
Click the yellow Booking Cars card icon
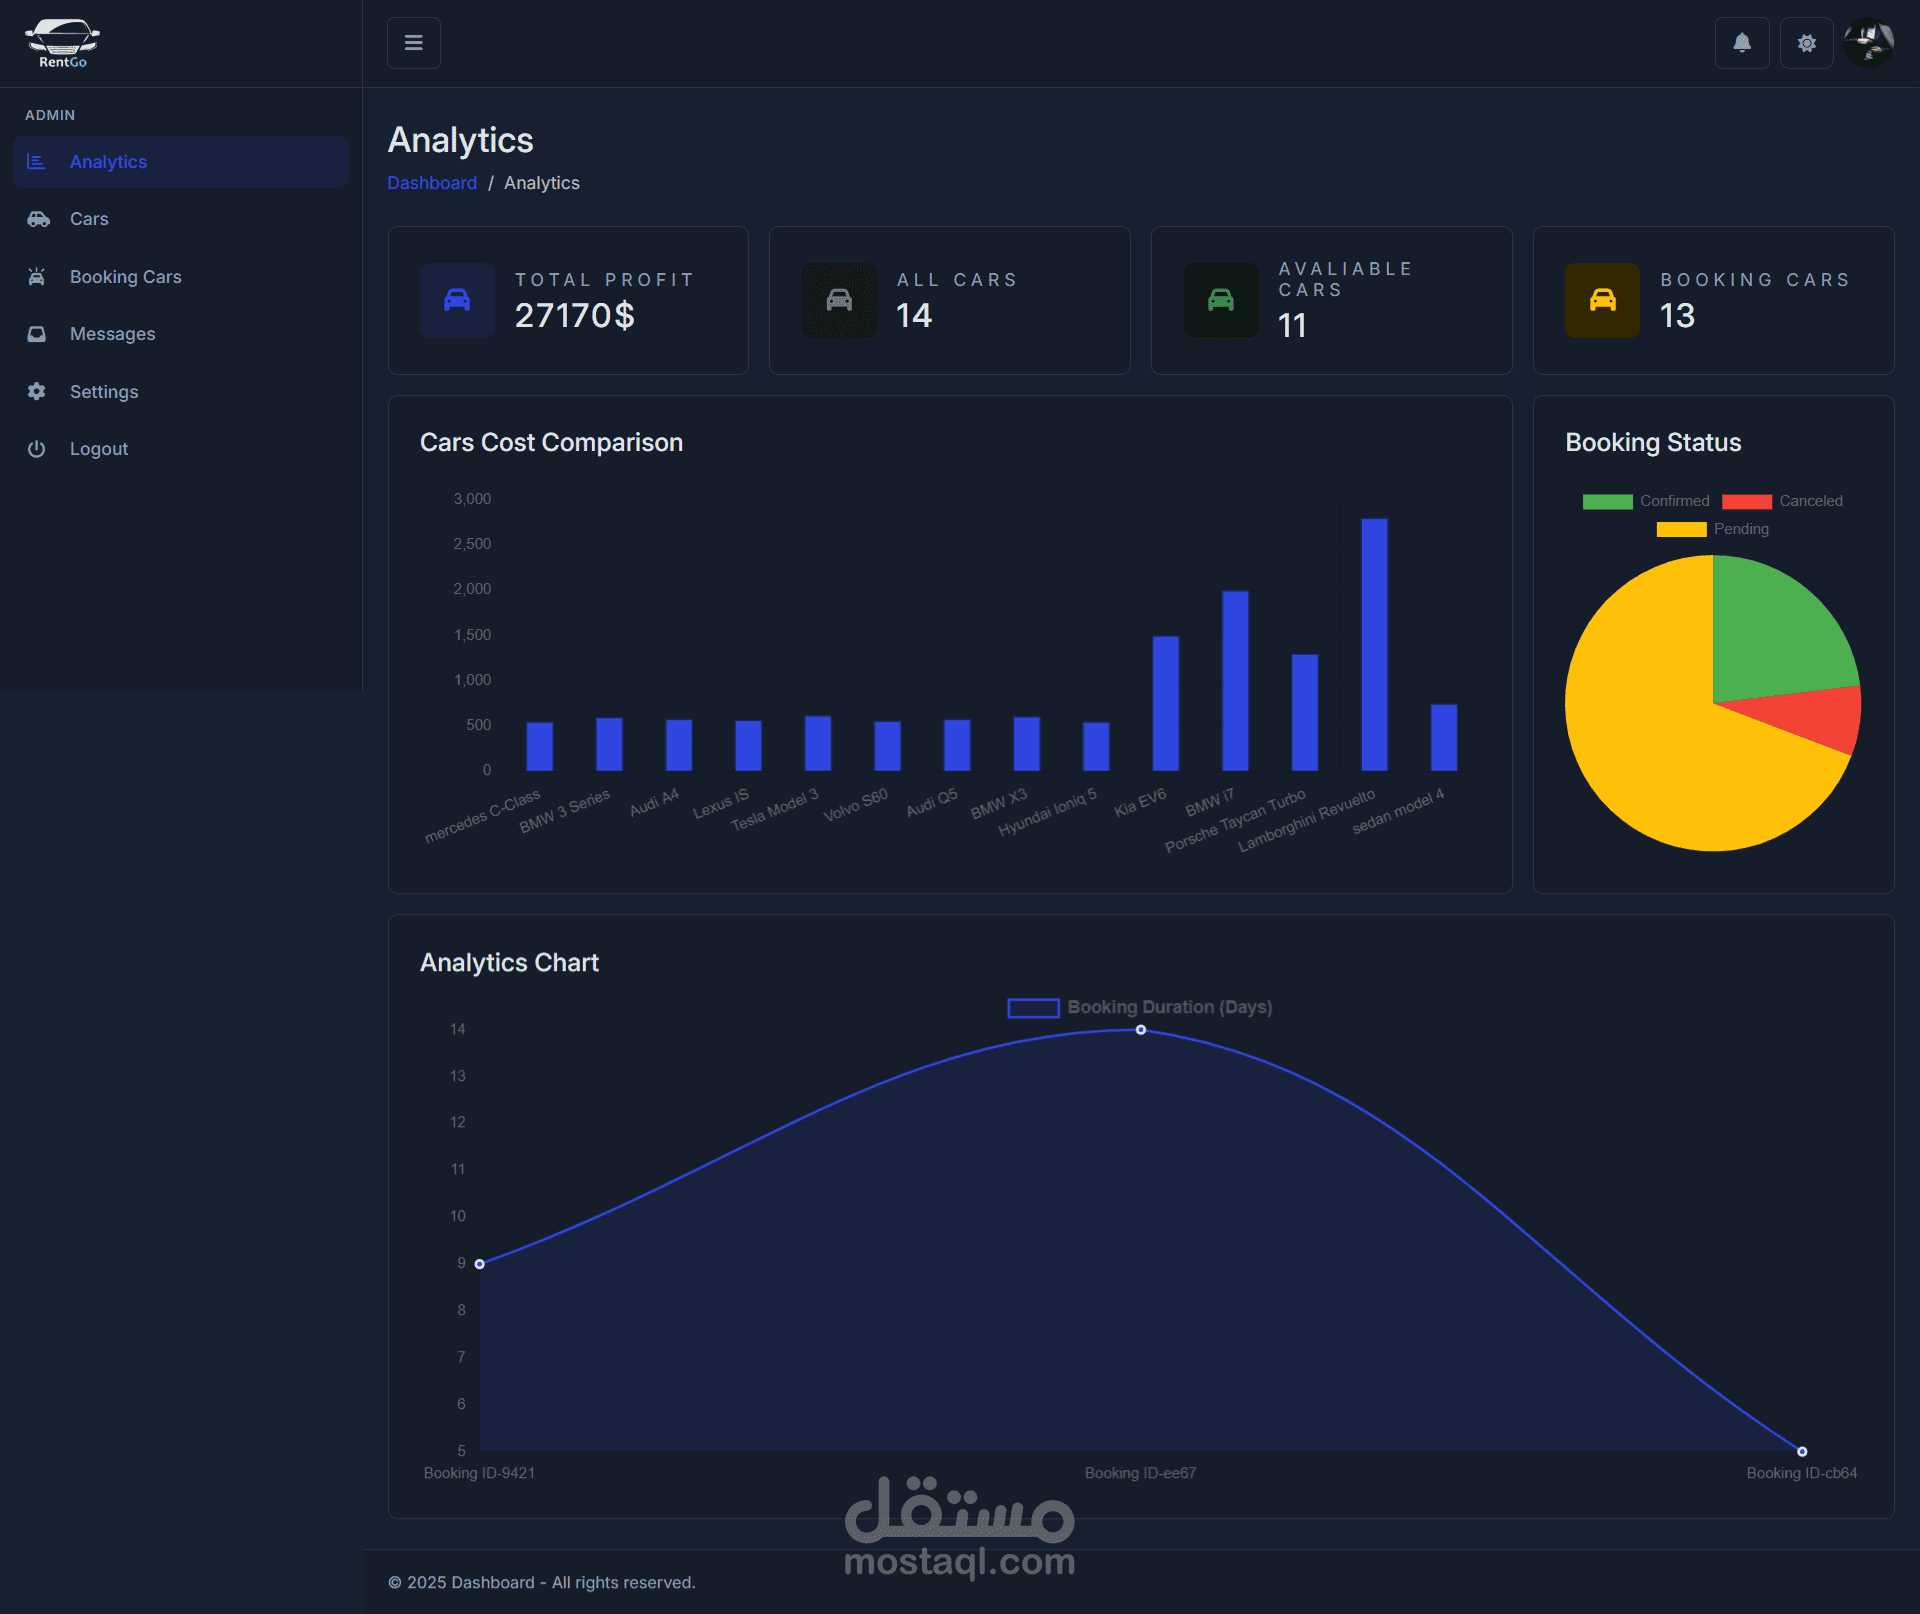pyautogui.click(x=1602, y=300)
